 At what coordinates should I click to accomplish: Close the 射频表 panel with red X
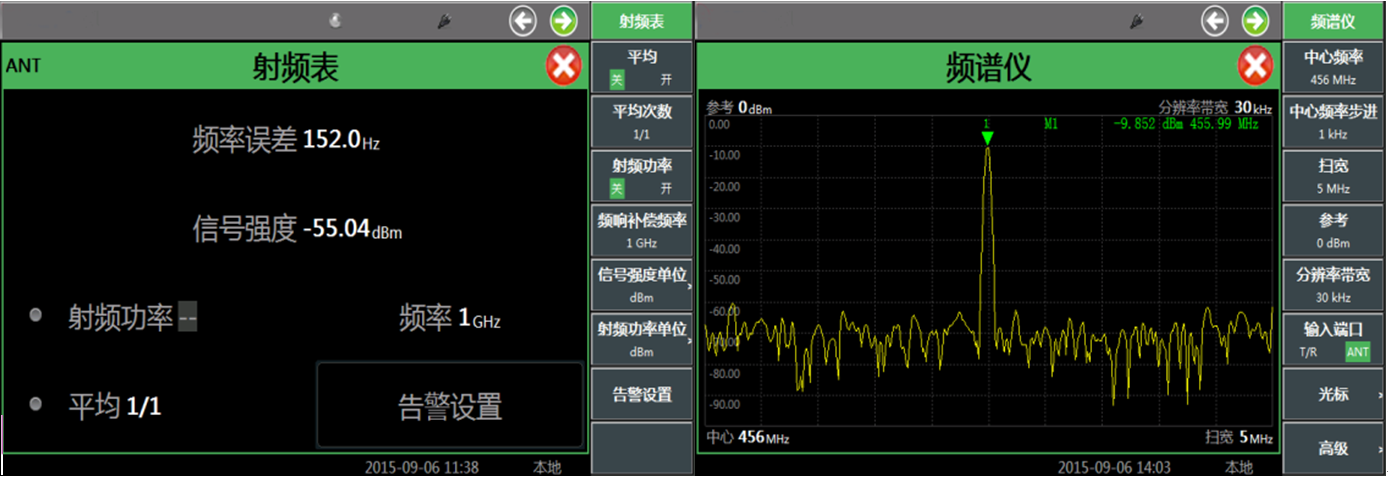(x=563, y=67)
